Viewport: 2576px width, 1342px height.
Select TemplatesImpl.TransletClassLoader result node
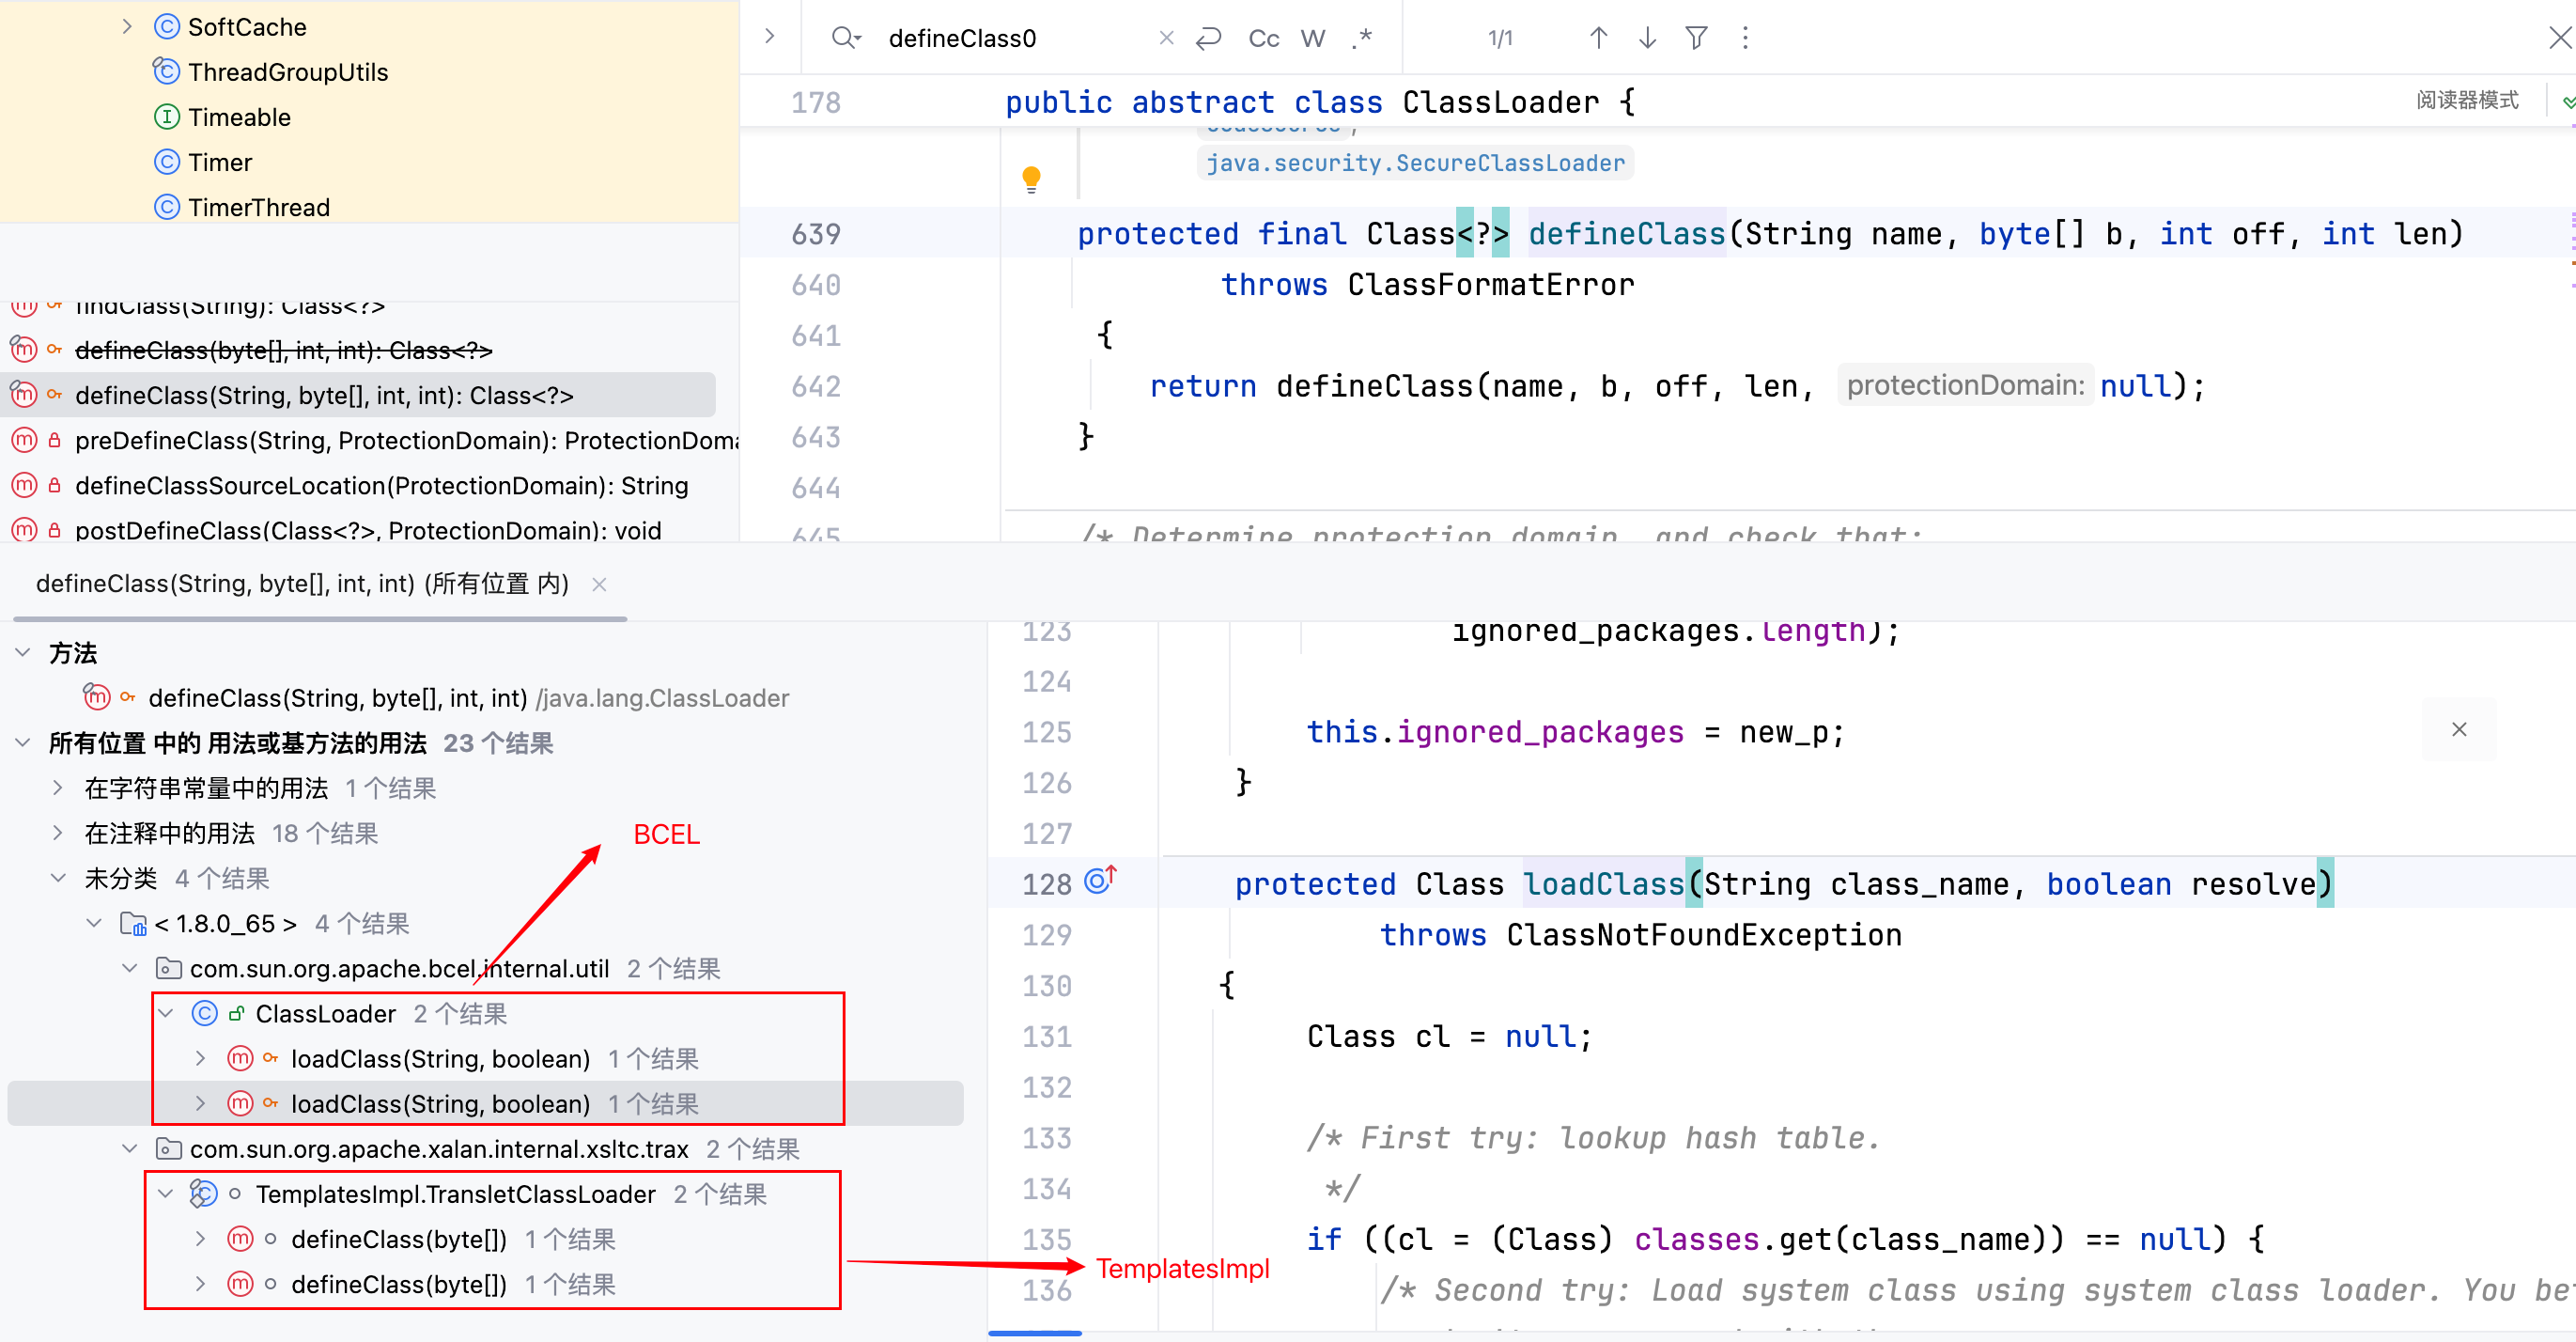[455, 1194]
